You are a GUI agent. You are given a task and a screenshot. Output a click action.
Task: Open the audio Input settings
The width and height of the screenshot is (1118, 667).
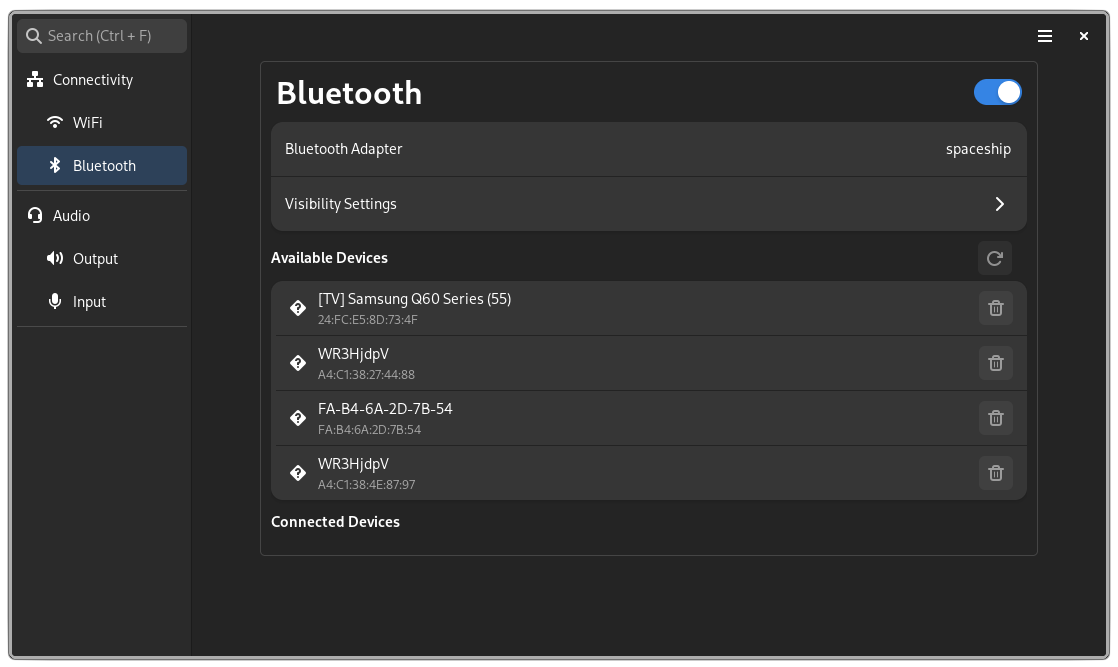pyautogui.click(x=89, y=302)
